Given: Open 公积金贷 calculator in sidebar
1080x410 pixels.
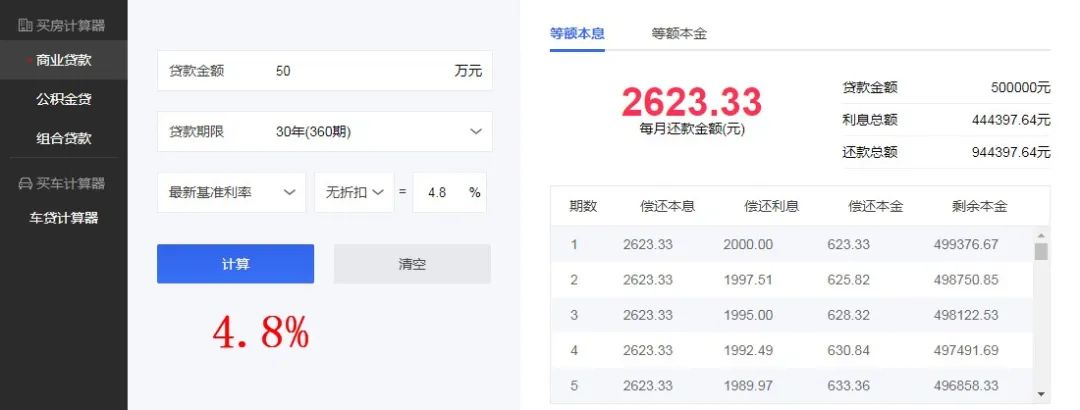Looking at the screenshot, I should (x=64, y=99).
